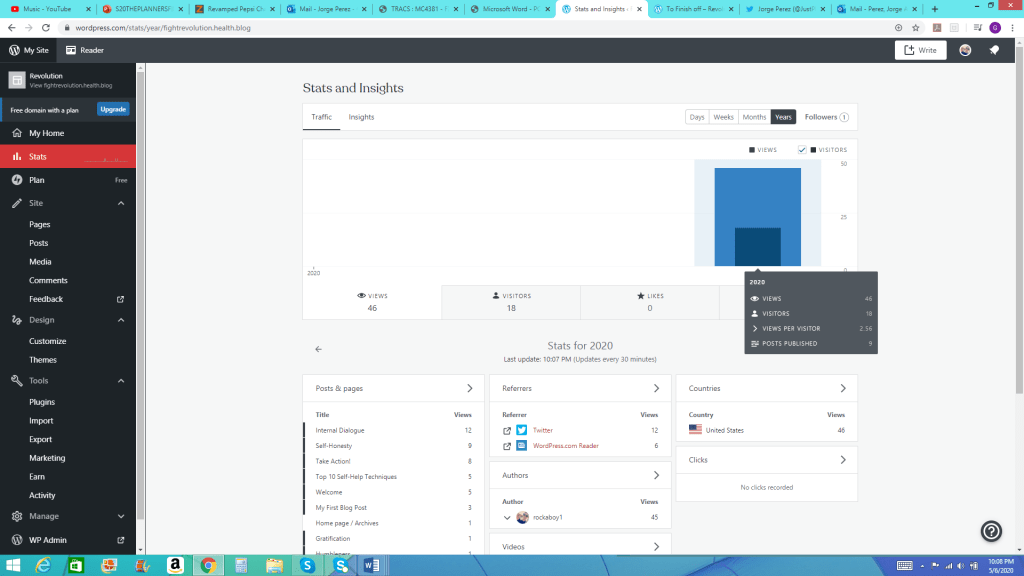Select the Months period toggle
The image size is (1024, 576).
point(754,117)
